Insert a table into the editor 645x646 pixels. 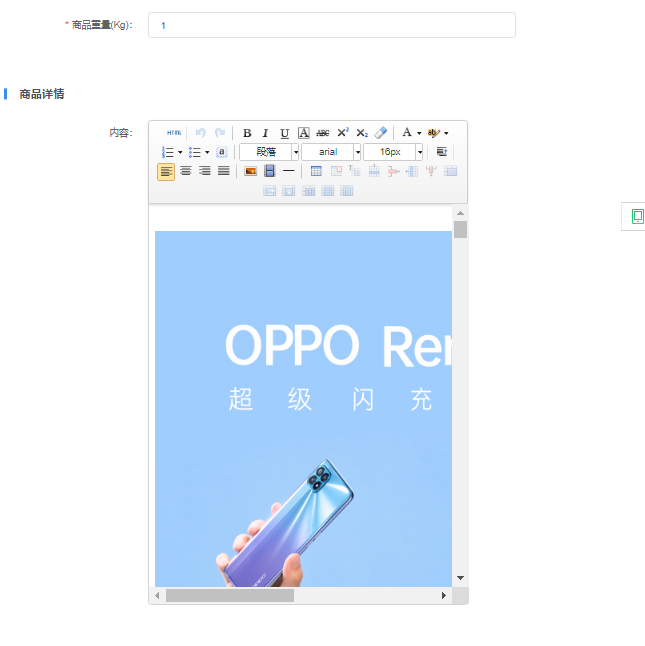pyautogui.click(x=316, y=171)
